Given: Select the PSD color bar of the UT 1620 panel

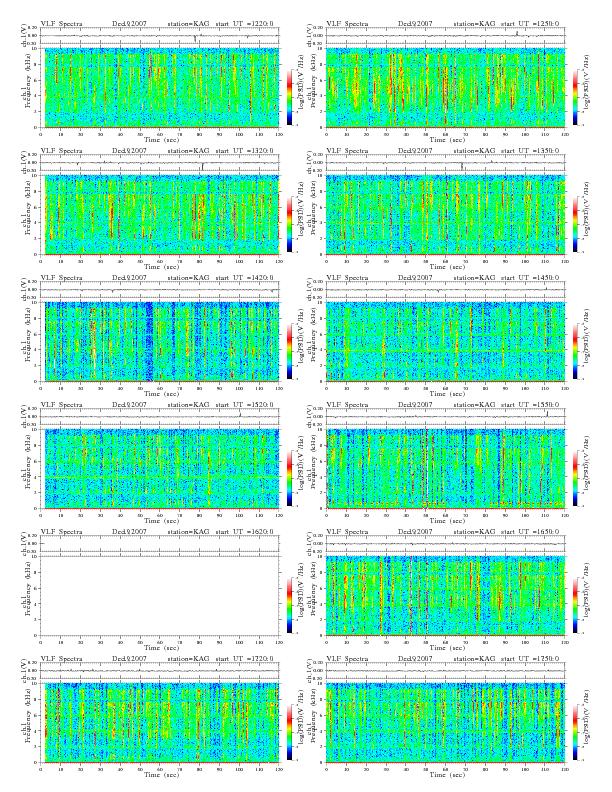Looking at the screenshot, I should 289,606.
